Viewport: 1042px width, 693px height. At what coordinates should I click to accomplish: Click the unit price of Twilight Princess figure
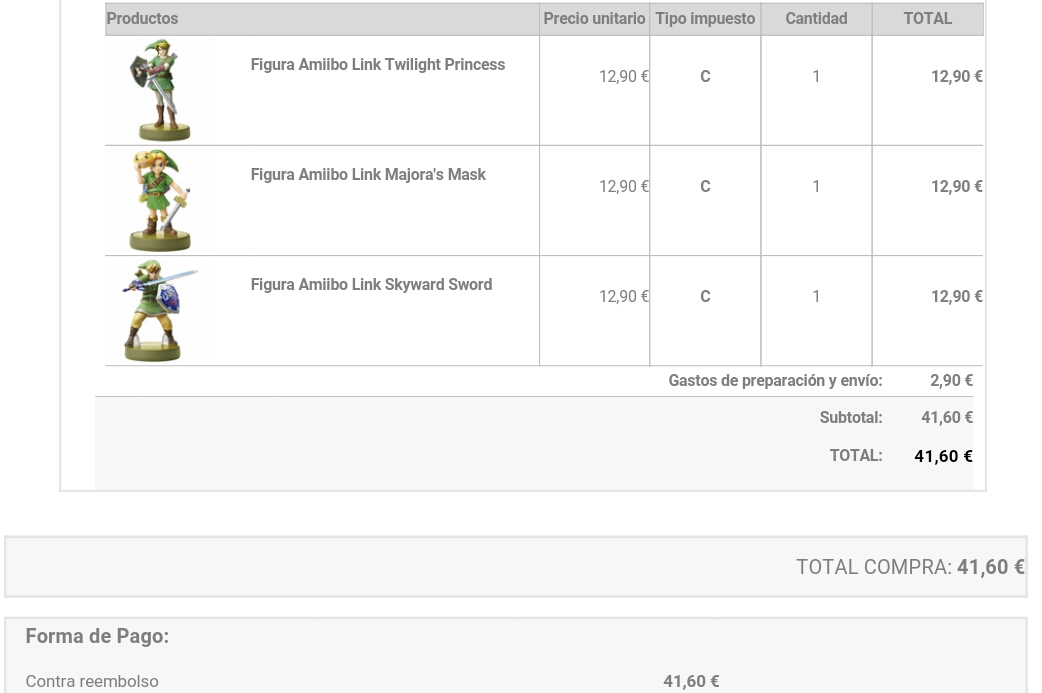pyautogui.click(x=624, y=77)
